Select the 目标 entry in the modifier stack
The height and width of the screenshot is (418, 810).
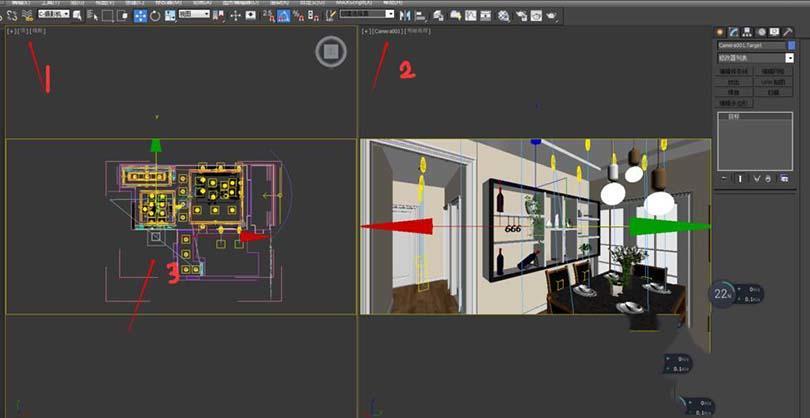(755, 117)
